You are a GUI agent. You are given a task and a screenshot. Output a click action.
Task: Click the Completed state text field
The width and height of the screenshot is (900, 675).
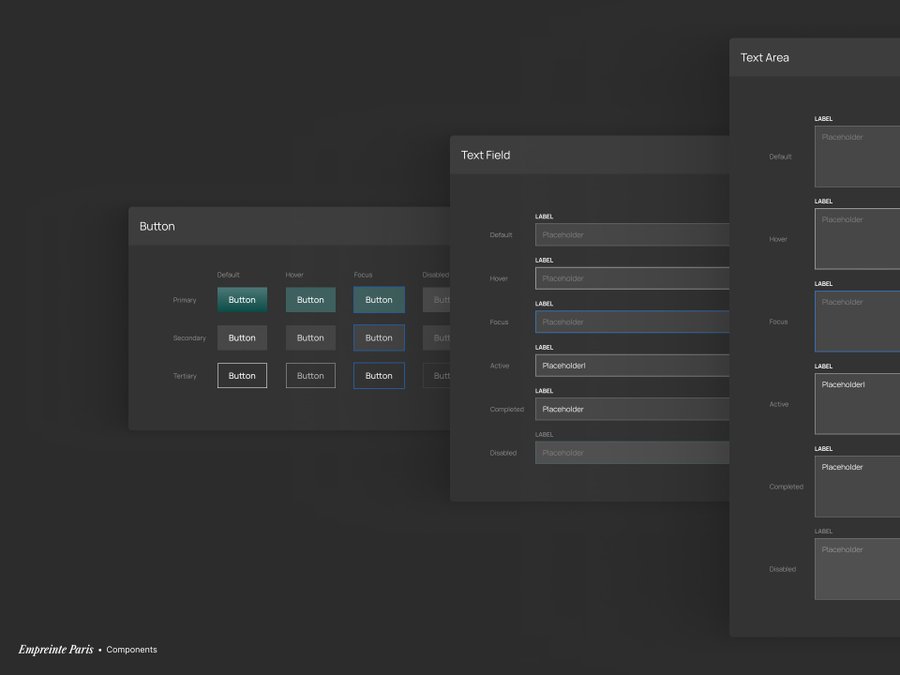click(x=632, y=409)
